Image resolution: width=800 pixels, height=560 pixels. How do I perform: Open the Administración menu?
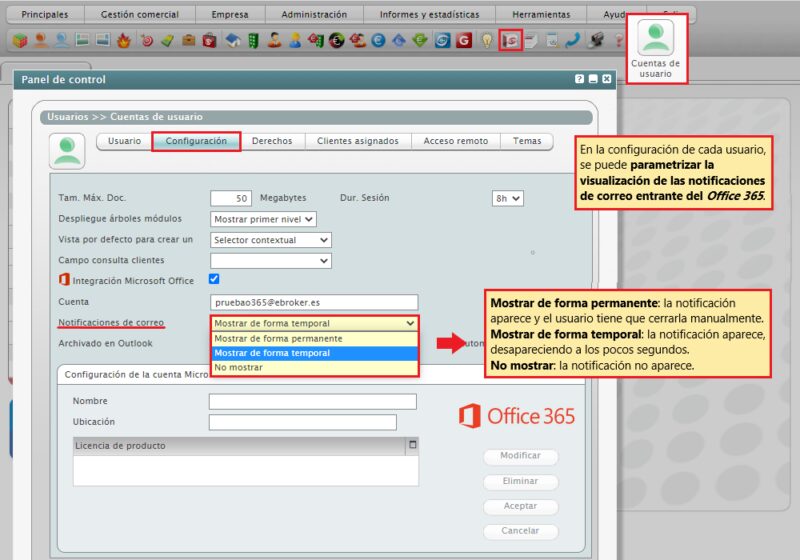pyautogui.click(x=314, y=14)
